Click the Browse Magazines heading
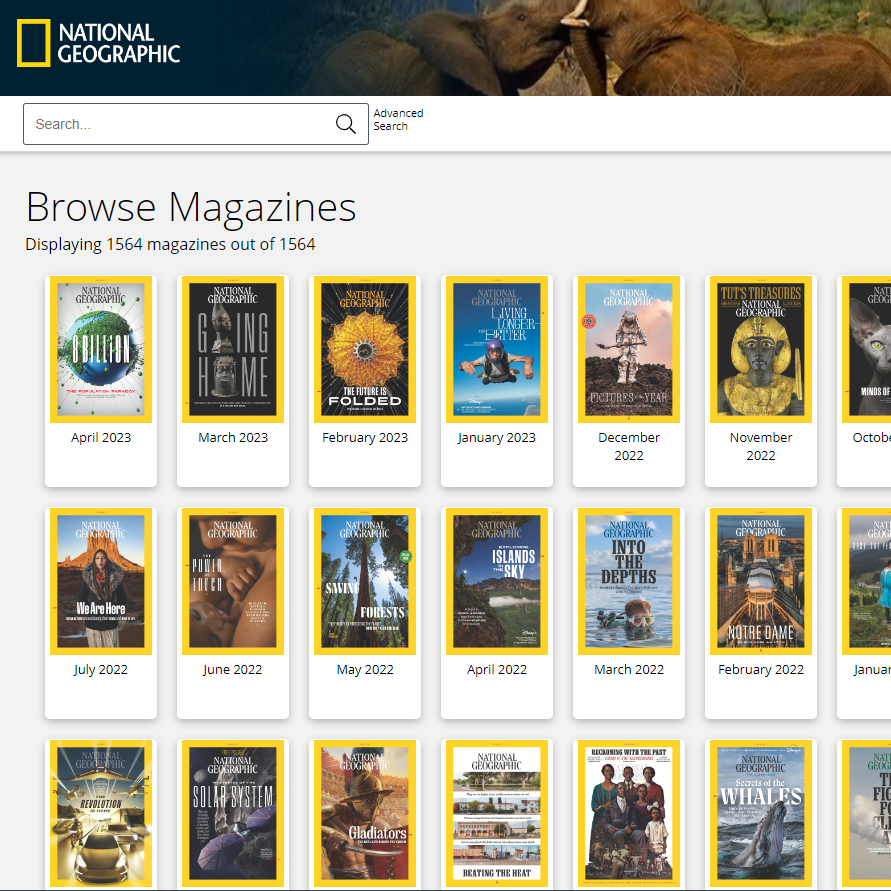Viewport: 891px width, 891px height. pyautogui.click(x=191, y=207)
